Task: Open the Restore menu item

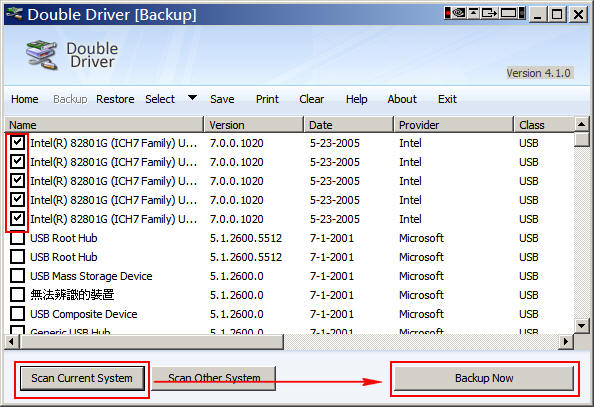Action: pyautogui.click(x=115, y=99)
